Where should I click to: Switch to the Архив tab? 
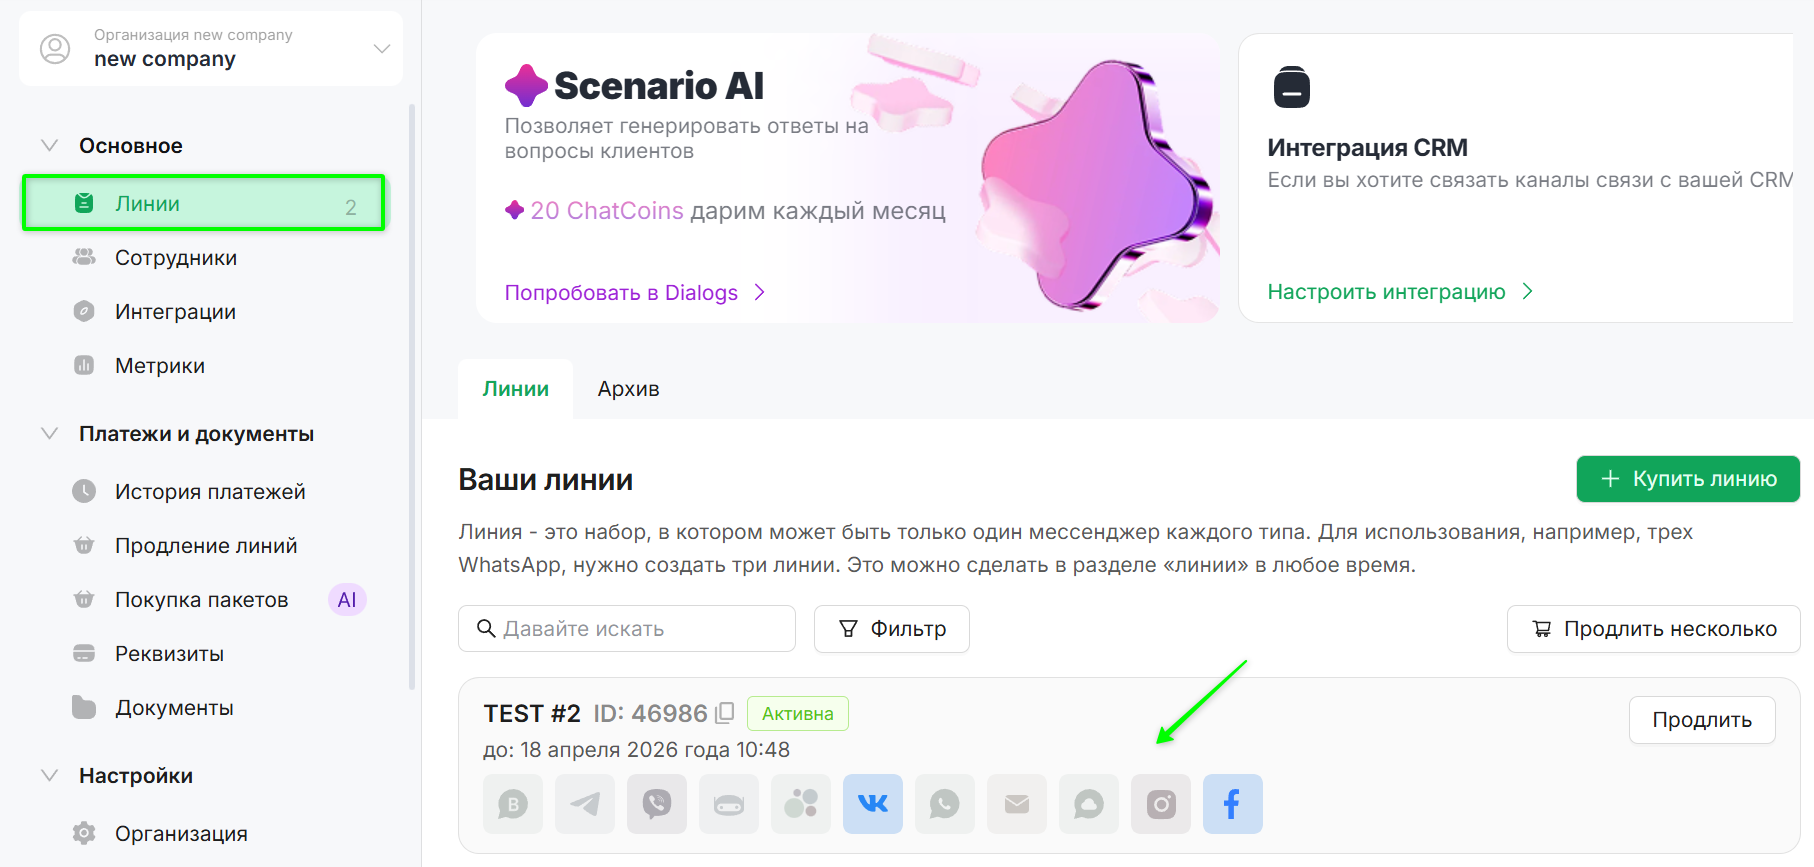(628, 389)
